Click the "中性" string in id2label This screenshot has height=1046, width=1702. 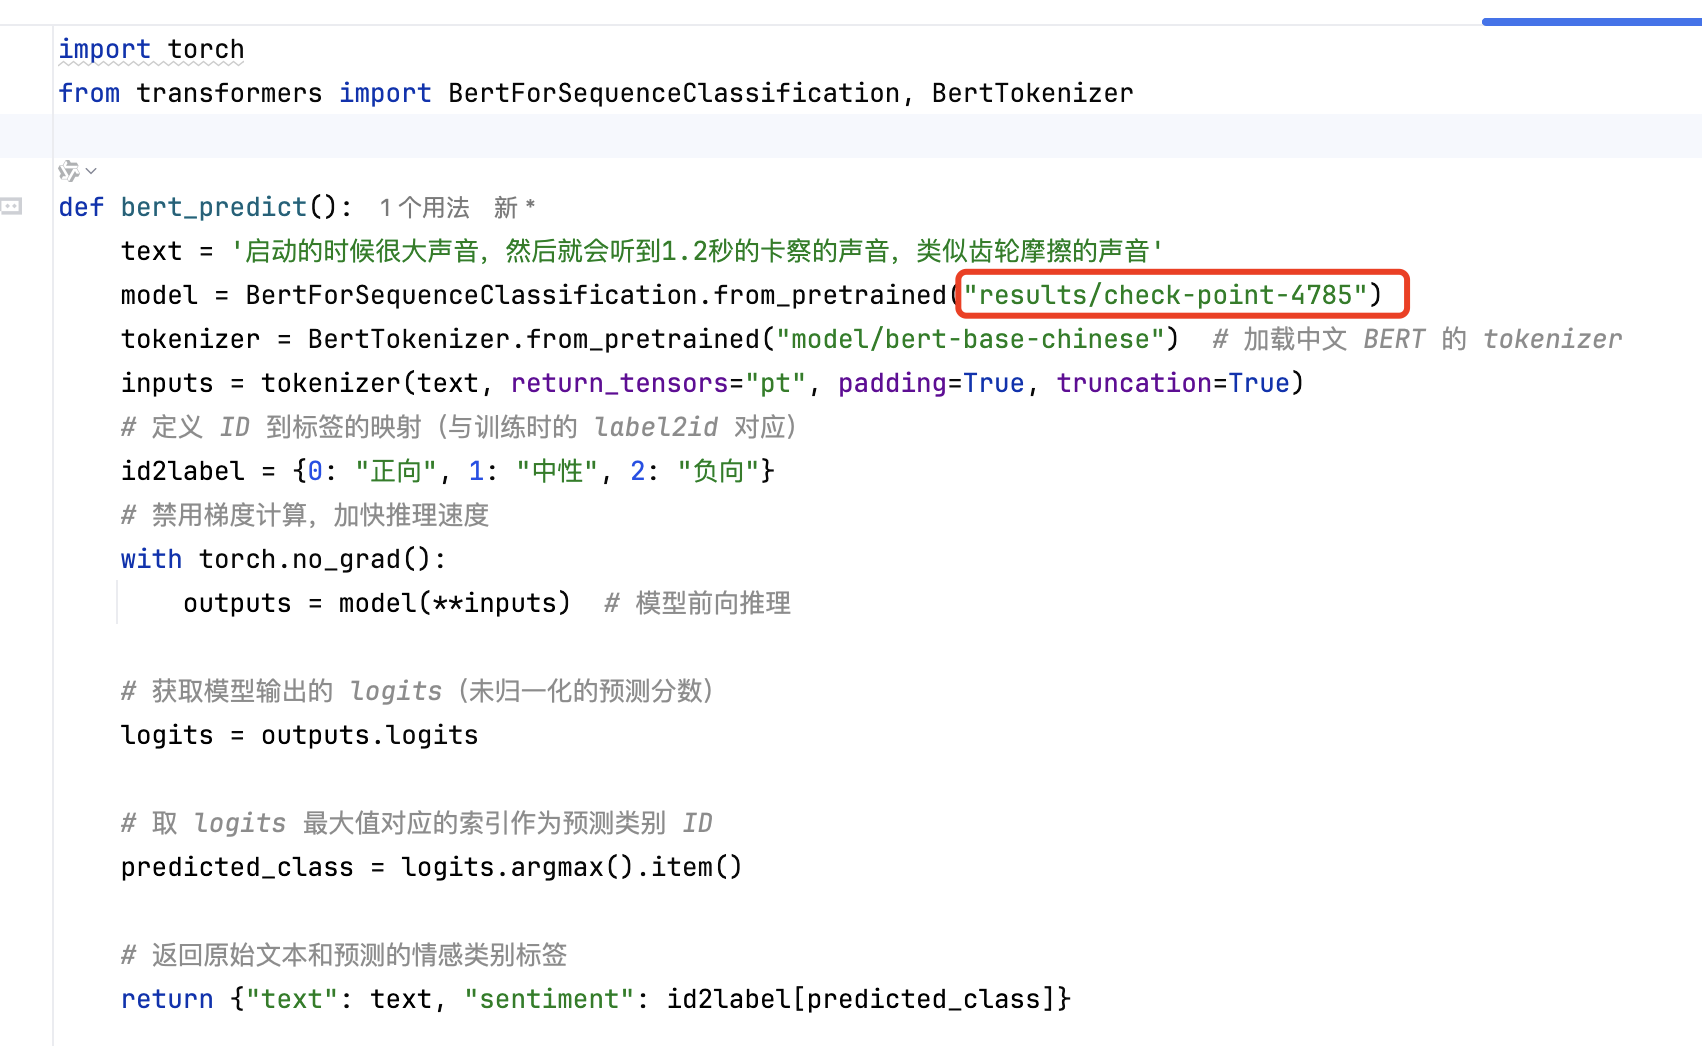point(557,471)
